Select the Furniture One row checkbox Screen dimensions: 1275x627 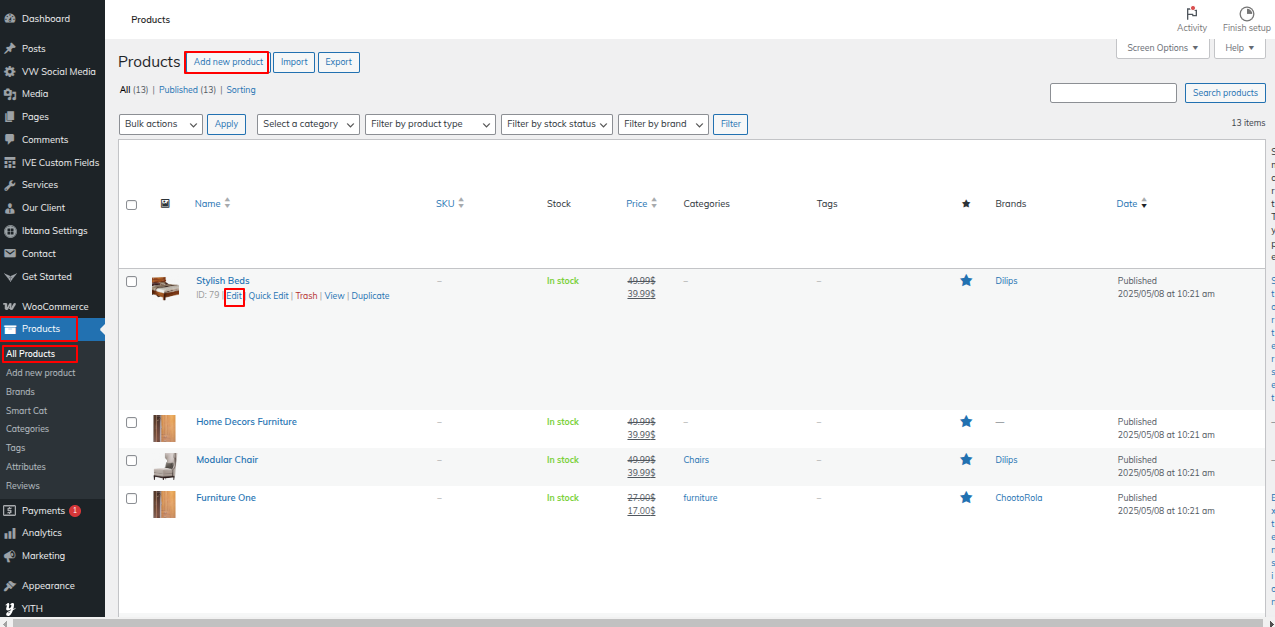tap(131, 498)
